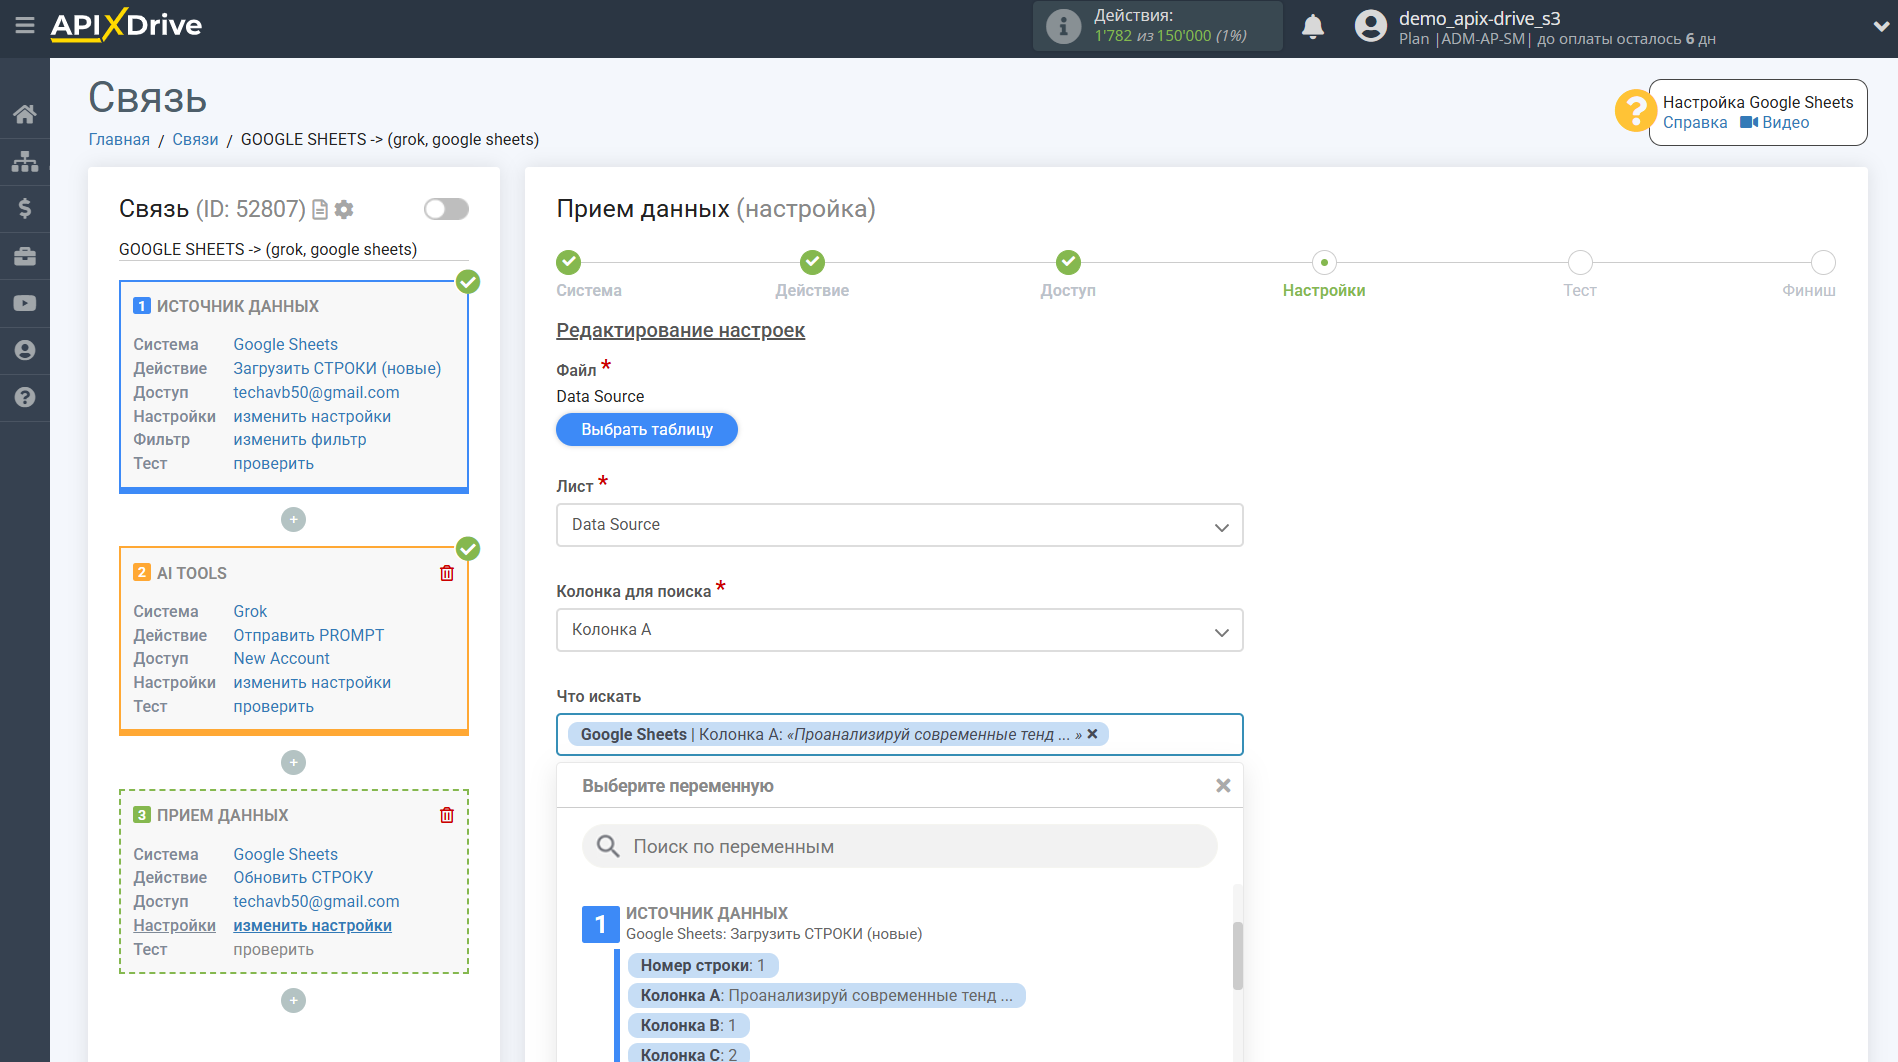This screenshot has height=1062, width=1898.
Task: Expand the user account menu chevron
Action: 1880,27
